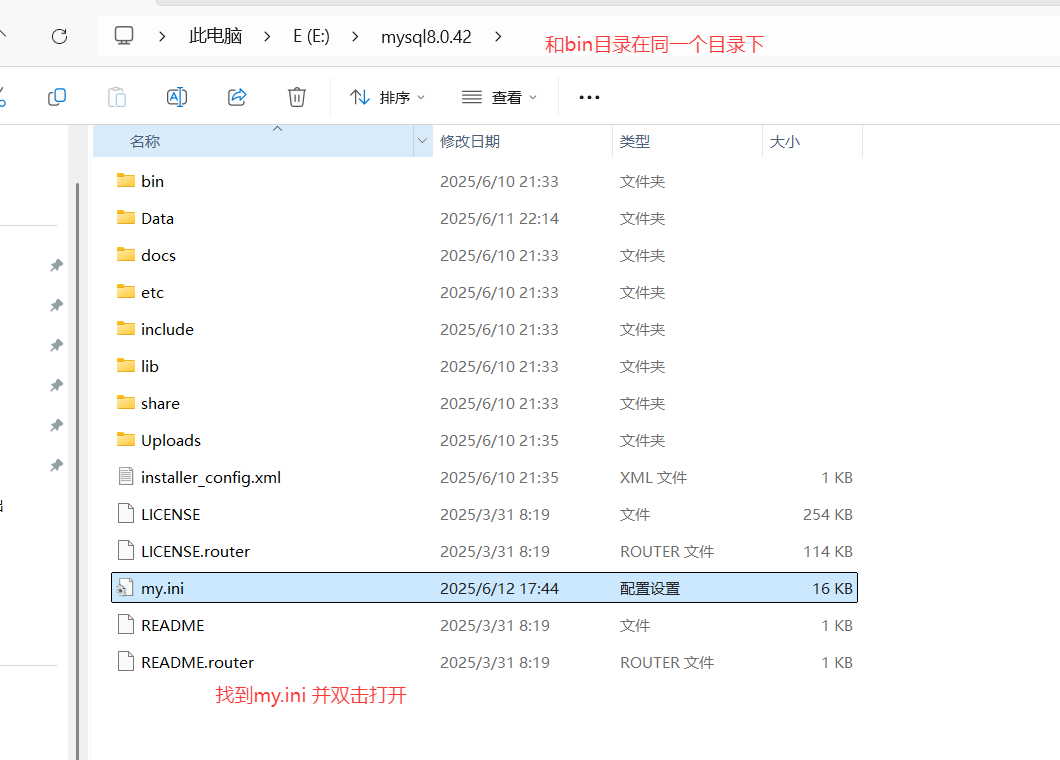Image resolution: width=1060 pixels, height=760 pixels.
Task: Select the bin folder icon
Action: [x=126, y=181]
